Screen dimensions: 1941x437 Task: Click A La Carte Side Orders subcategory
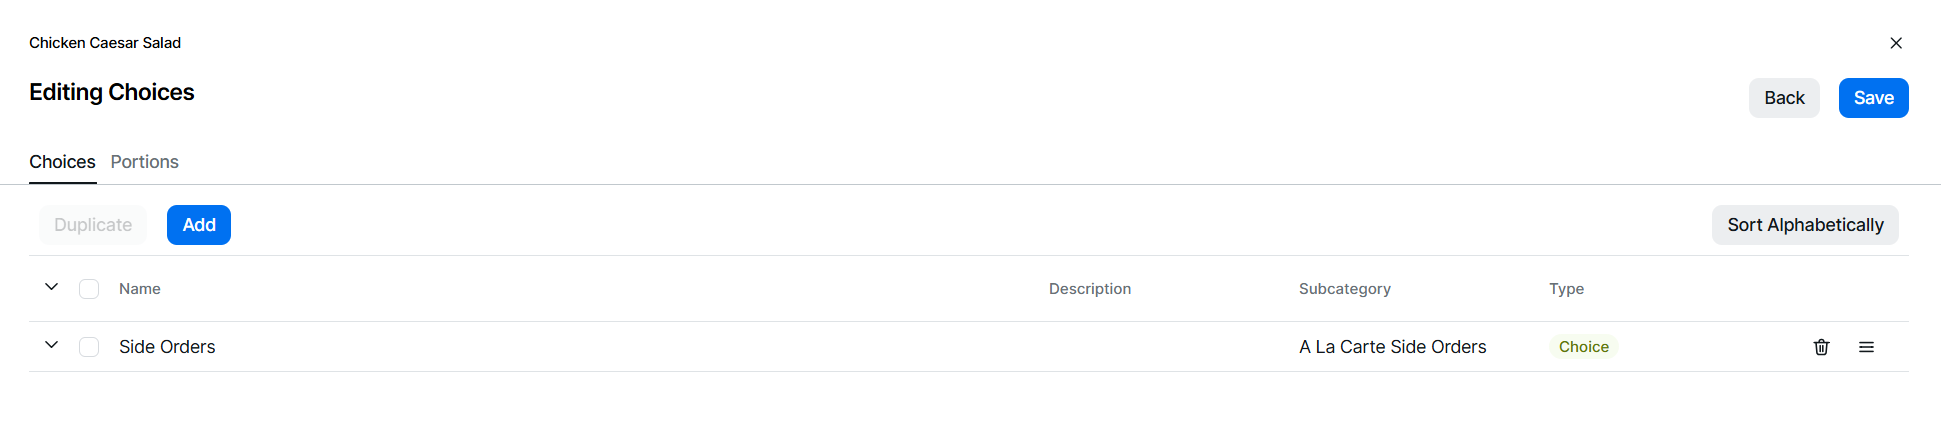coord(1392,347)
